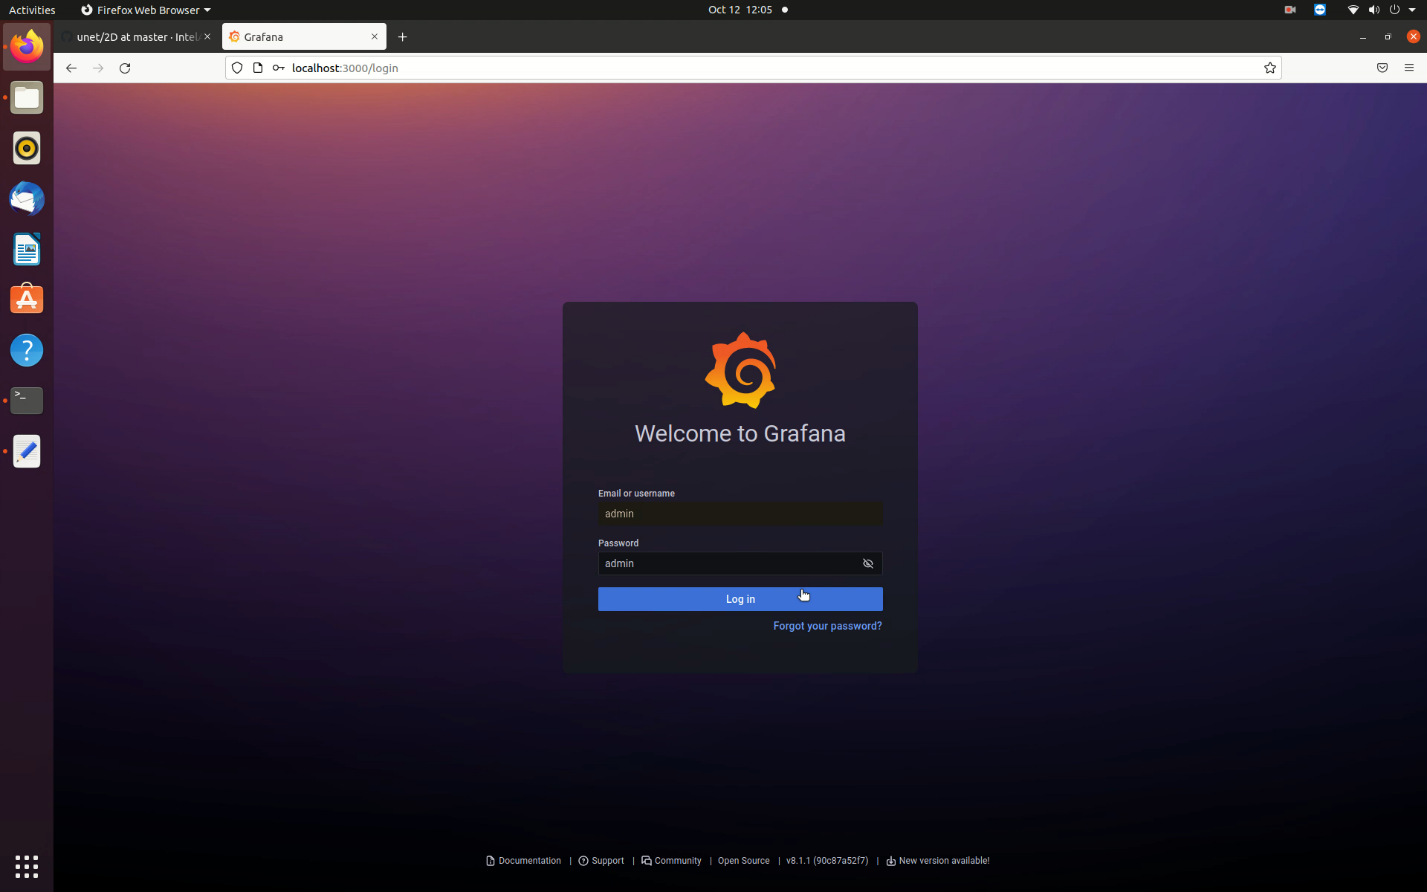Click the tracking protection shield icon
Image resolution: width=1427 pixels, height=892 pixels.
click(237, 68)
